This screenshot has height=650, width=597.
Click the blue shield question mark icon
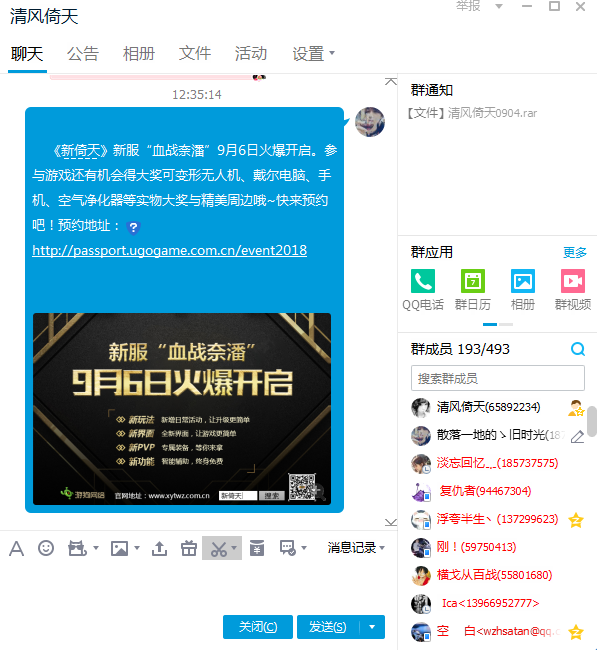tap(133, 228)
